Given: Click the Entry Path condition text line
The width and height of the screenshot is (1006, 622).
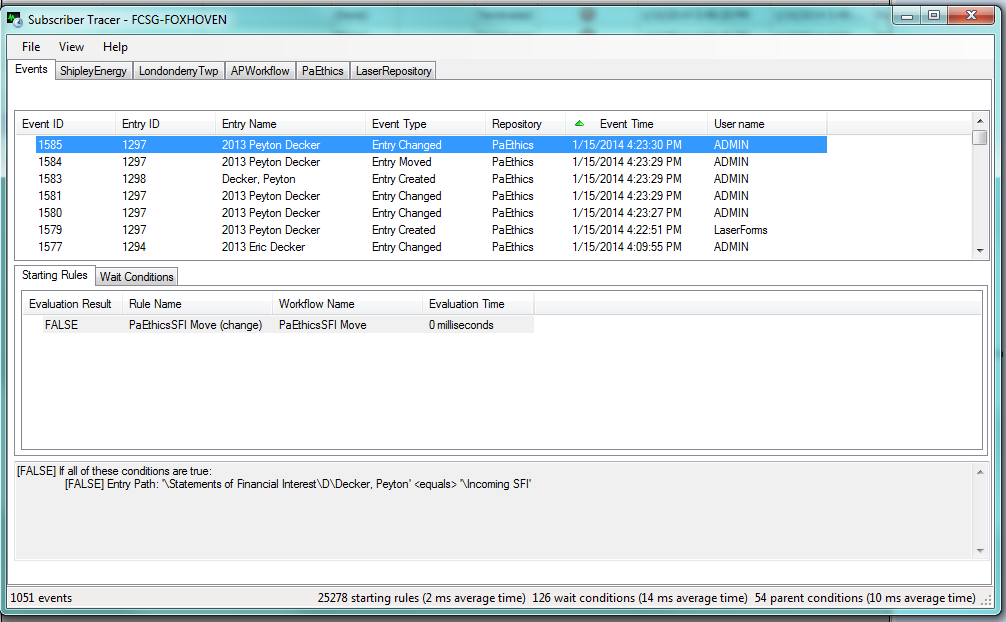Looking at the screenshot, I should tap(298, 484).
